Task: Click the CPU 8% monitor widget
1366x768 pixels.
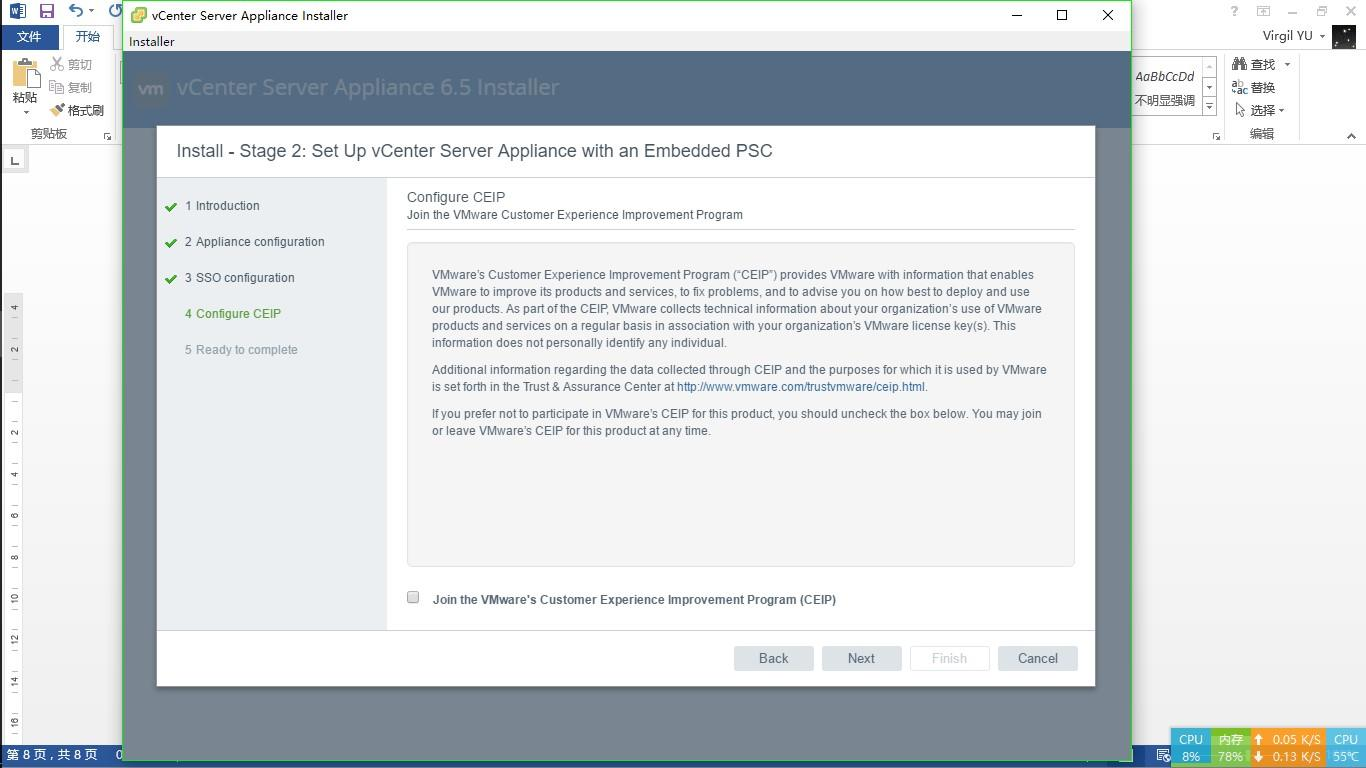Action: pos(1190,748)
